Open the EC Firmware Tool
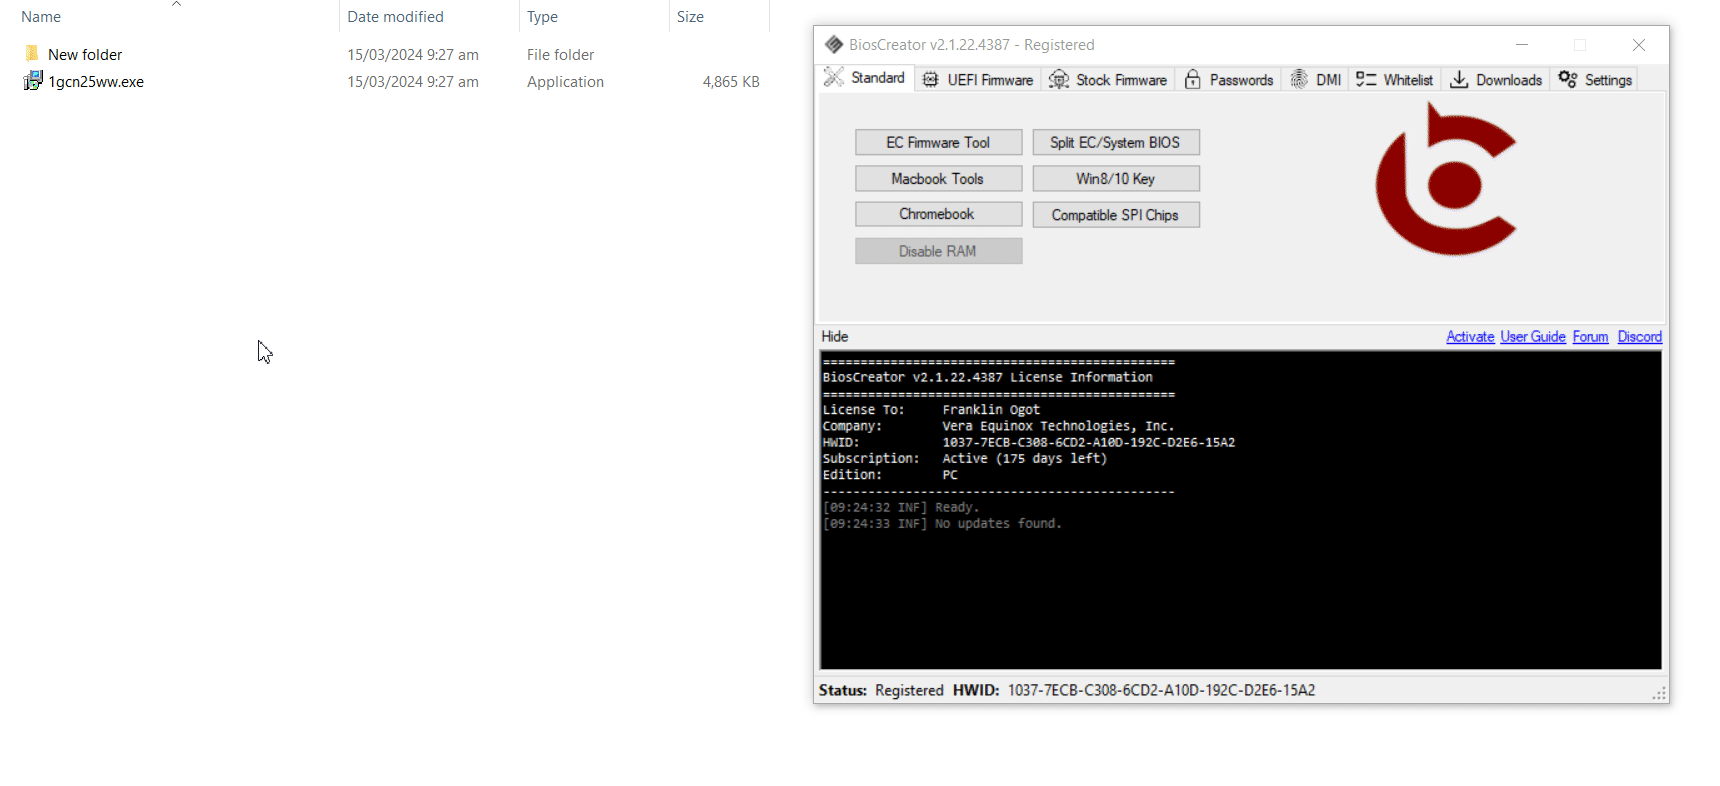This screenshot has height=786, width=1720. pos(938,142)
